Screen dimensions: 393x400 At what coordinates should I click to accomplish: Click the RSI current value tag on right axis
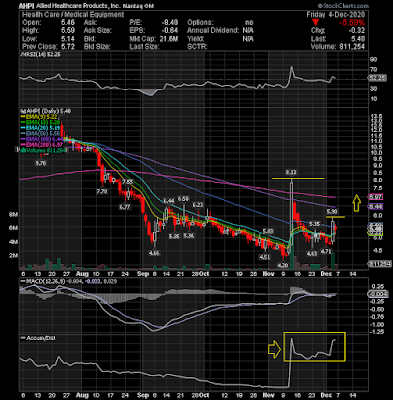(377, 78)
